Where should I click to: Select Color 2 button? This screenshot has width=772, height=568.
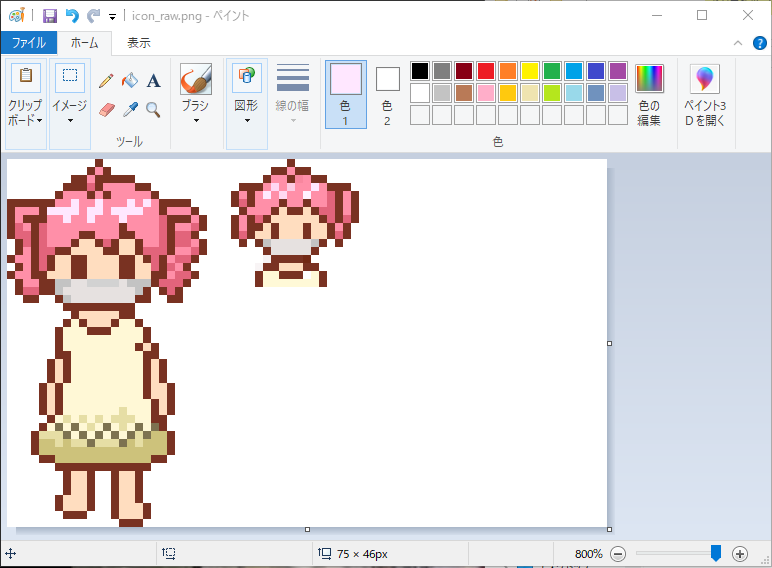point(387,95)
